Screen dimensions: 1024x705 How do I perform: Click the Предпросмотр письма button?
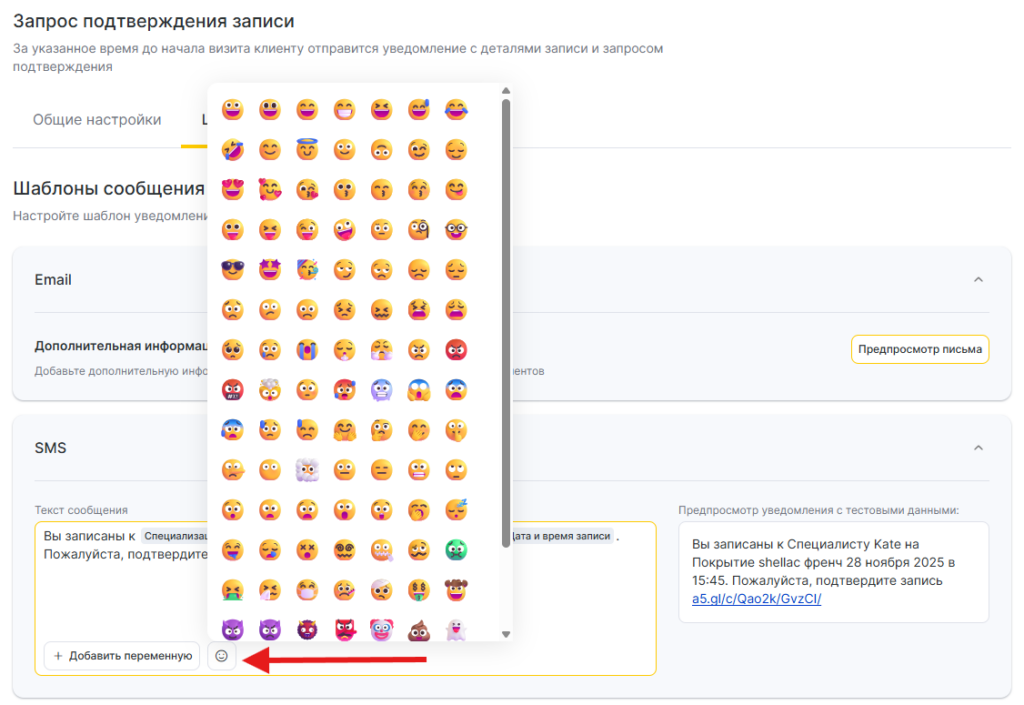(920, 350)
